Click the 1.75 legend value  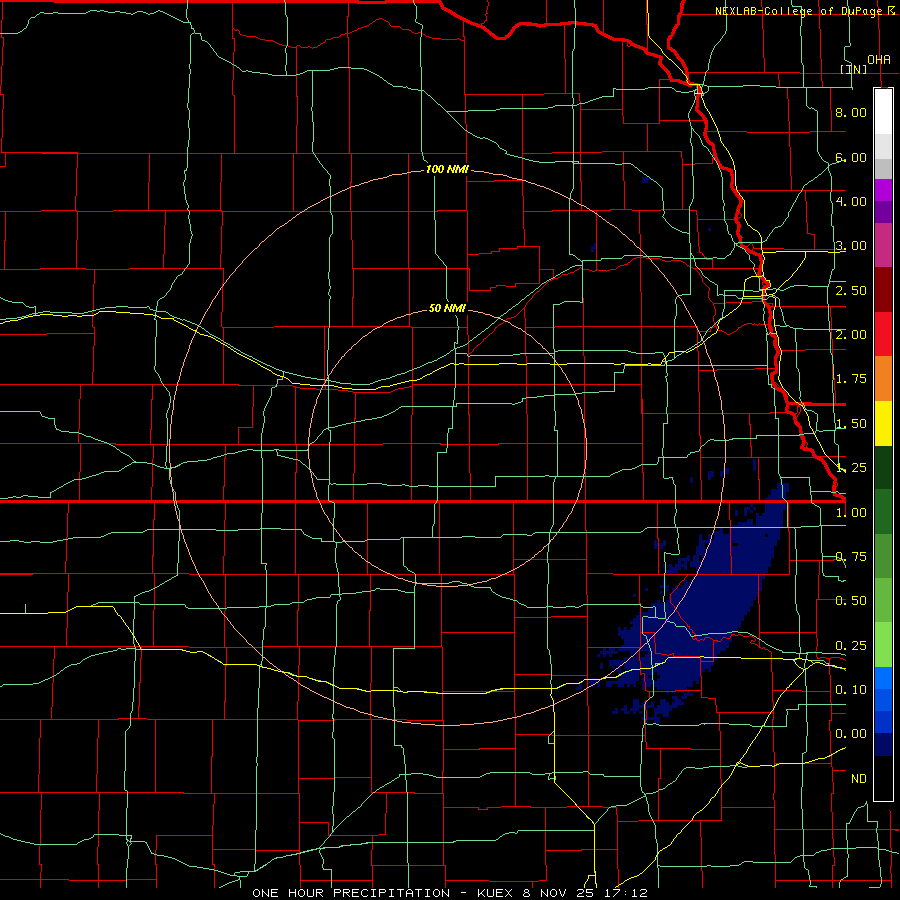851,379
